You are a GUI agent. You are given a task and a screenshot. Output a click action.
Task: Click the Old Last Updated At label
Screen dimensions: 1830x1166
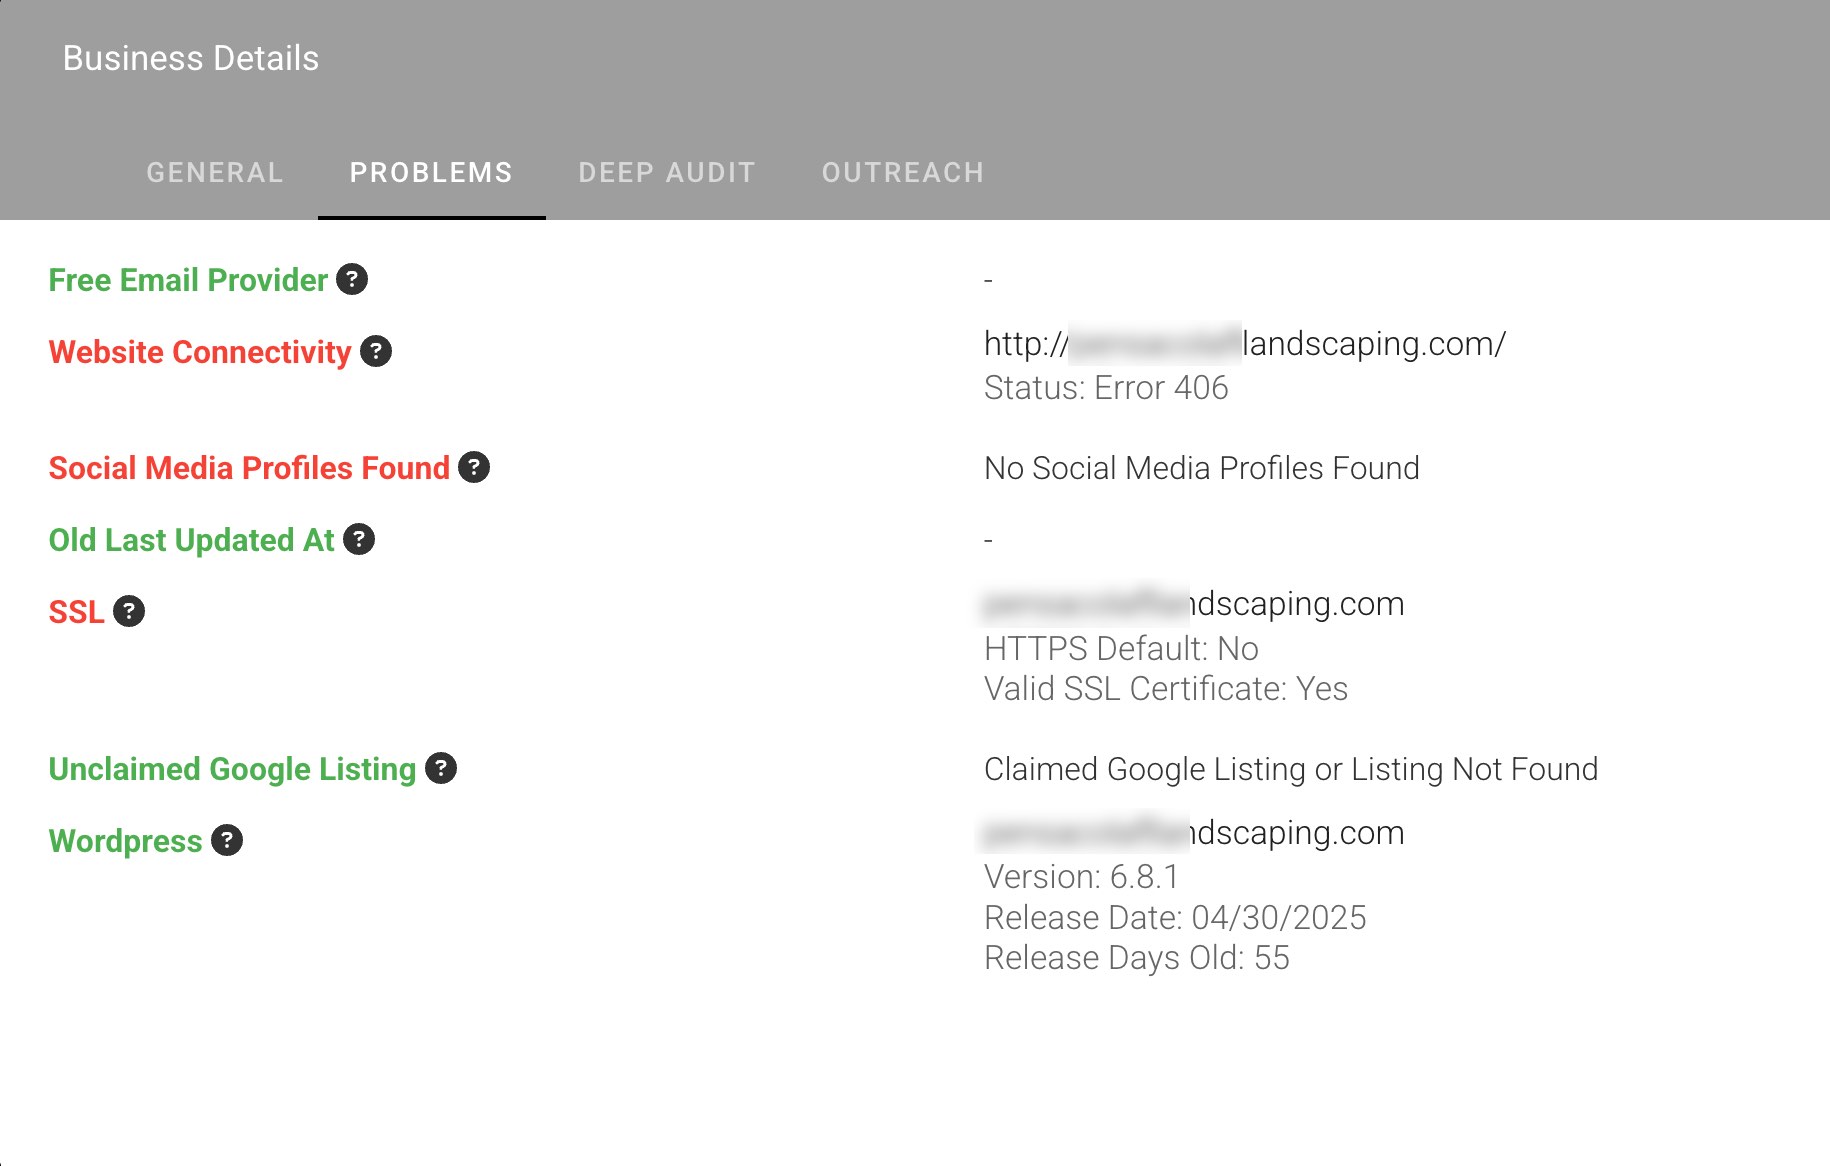pyautogui.click(x=191, y=540)
